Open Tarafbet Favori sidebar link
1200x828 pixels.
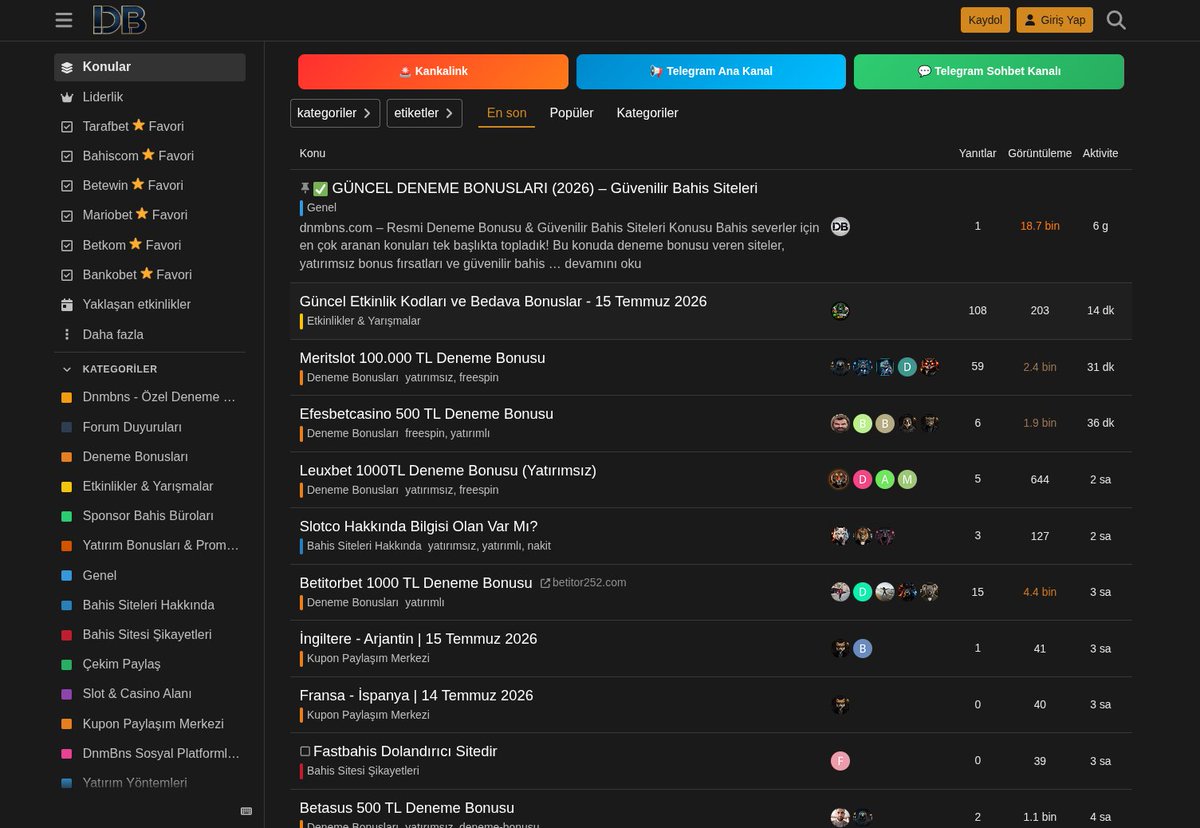click(x=149, y=126)
